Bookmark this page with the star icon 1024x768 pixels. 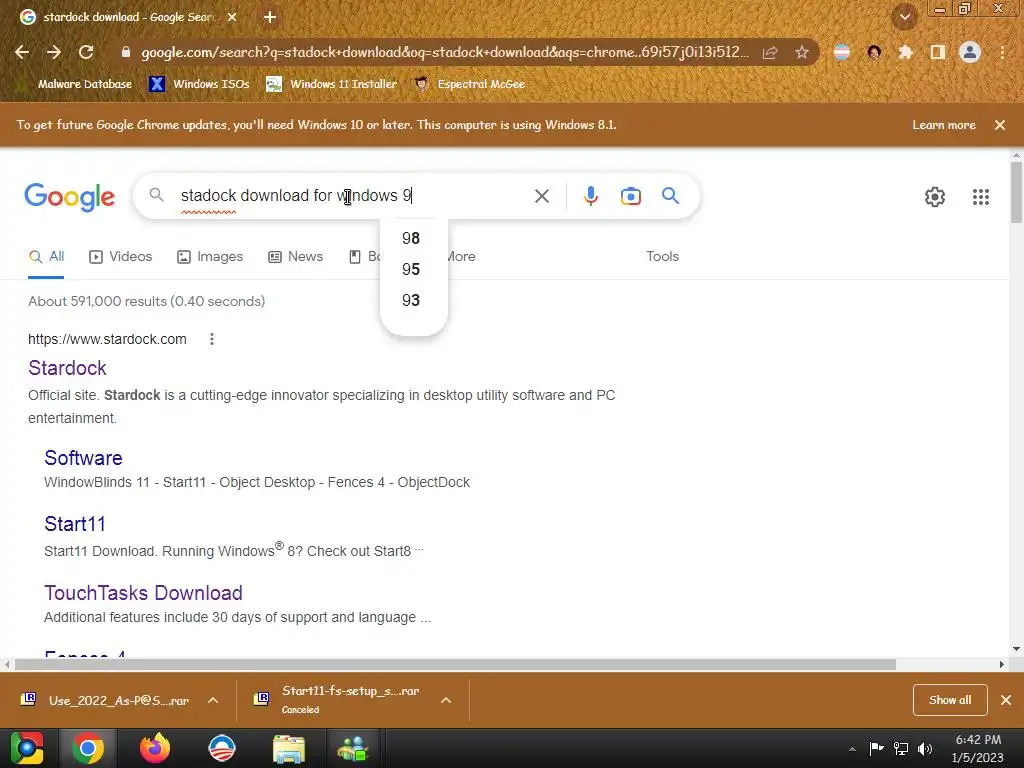[x=802, y=52]
